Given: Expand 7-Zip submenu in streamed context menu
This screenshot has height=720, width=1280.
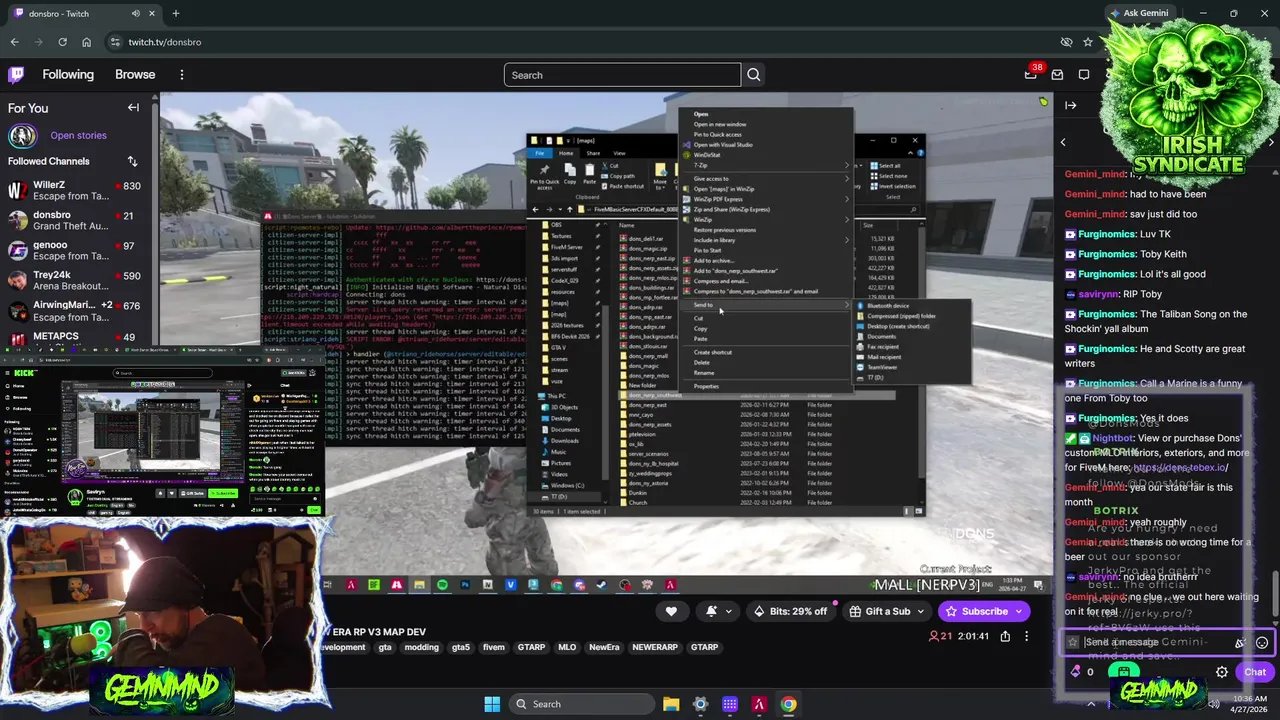Looking at the screenshot, I should pos(766,165).
